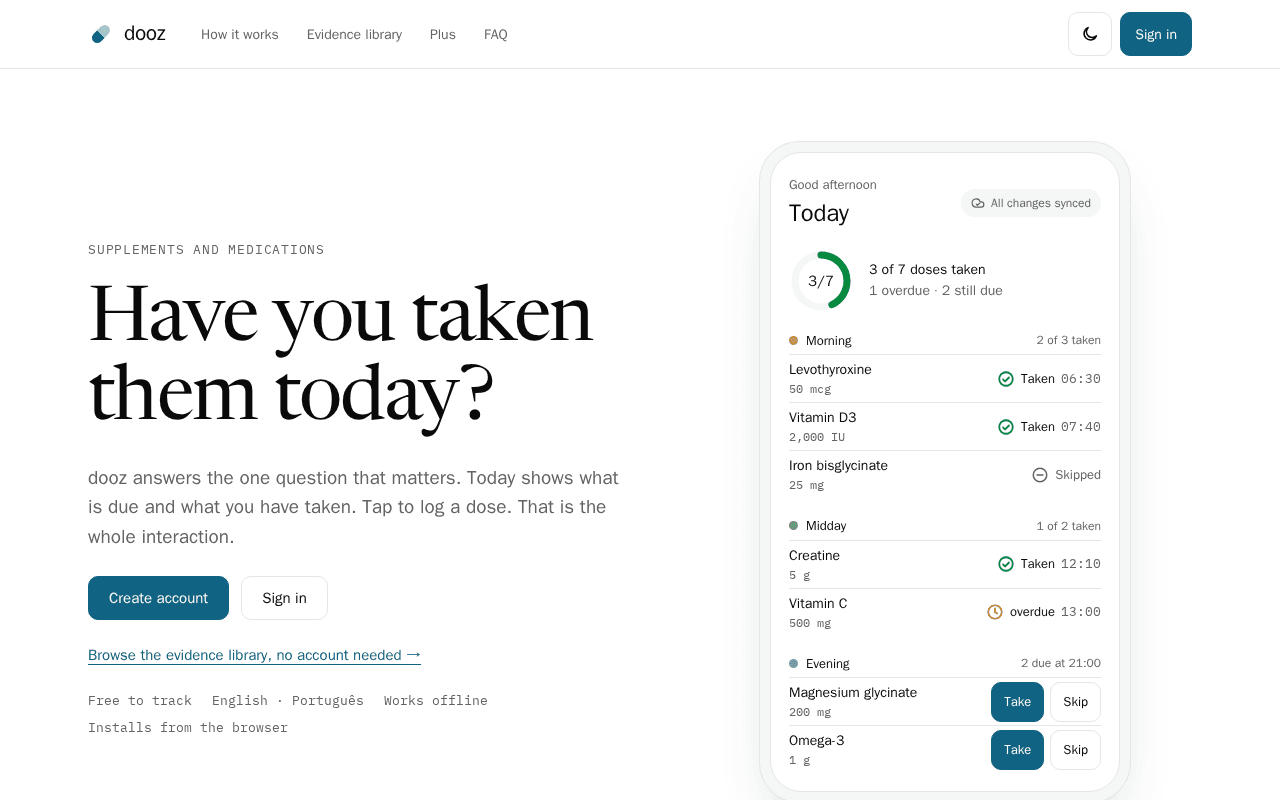Click 'Installs from the browser' text

coord(188,728)
